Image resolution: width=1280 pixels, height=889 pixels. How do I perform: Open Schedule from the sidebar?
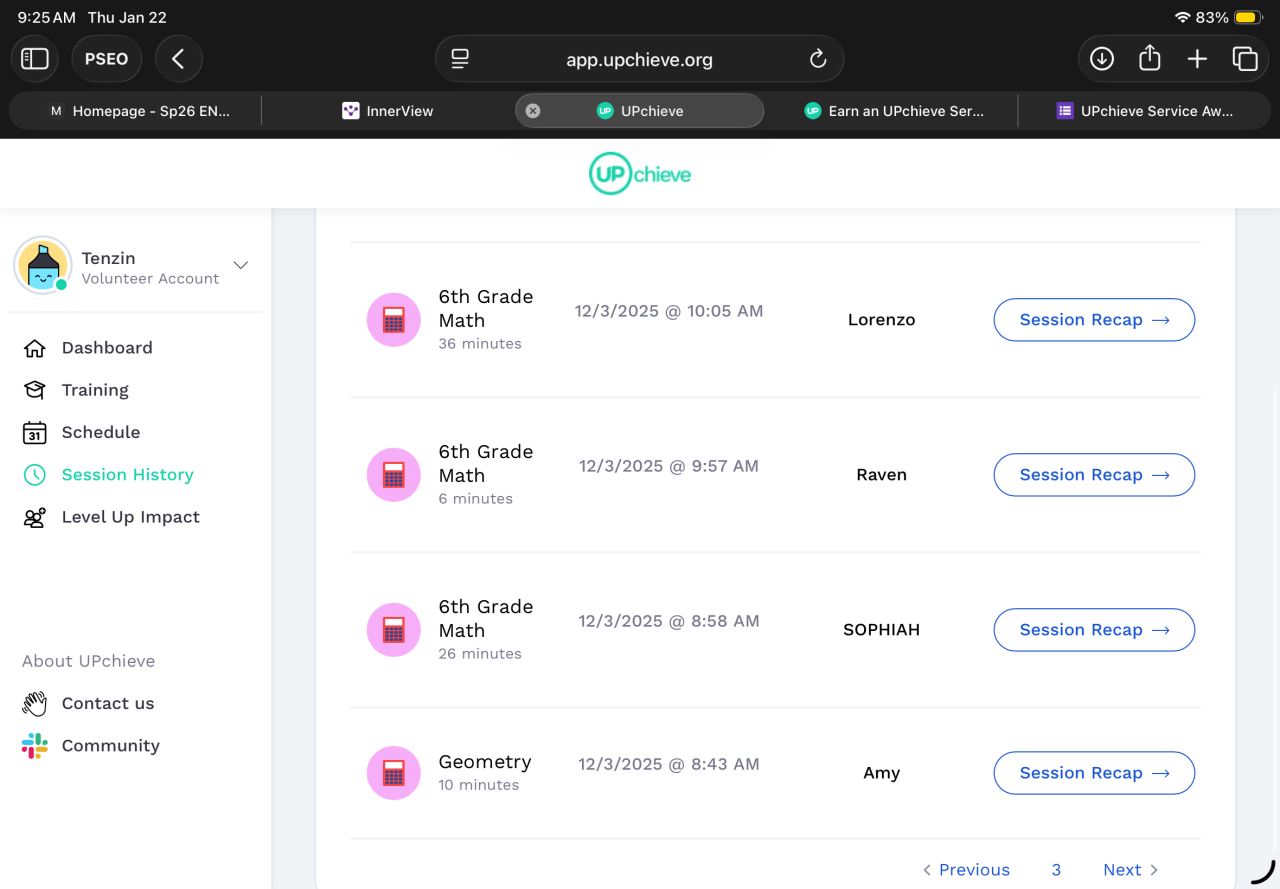tap(101, 432)
